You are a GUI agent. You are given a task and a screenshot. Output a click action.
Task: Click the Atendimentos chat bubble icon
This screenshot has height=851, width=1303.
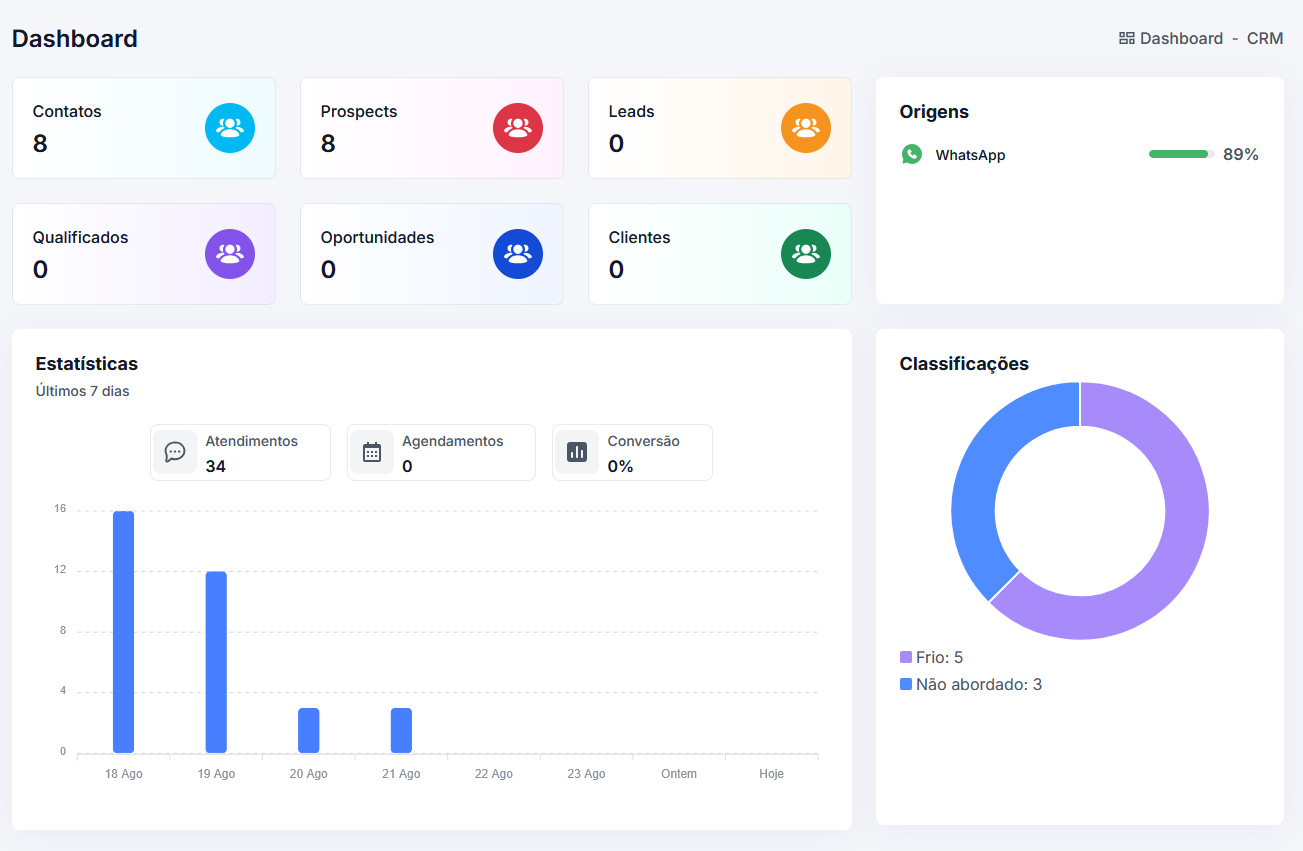tap(175, 452)
